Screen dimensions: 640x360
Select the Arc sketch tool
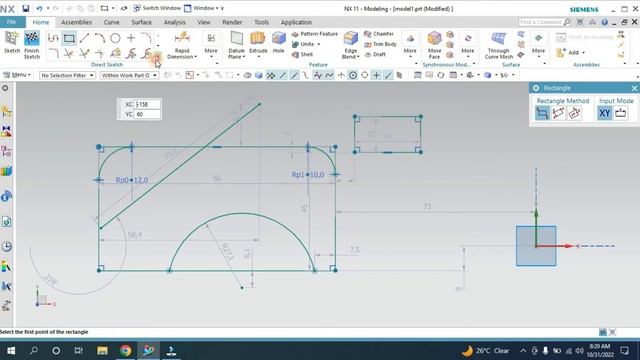point(100,38)
